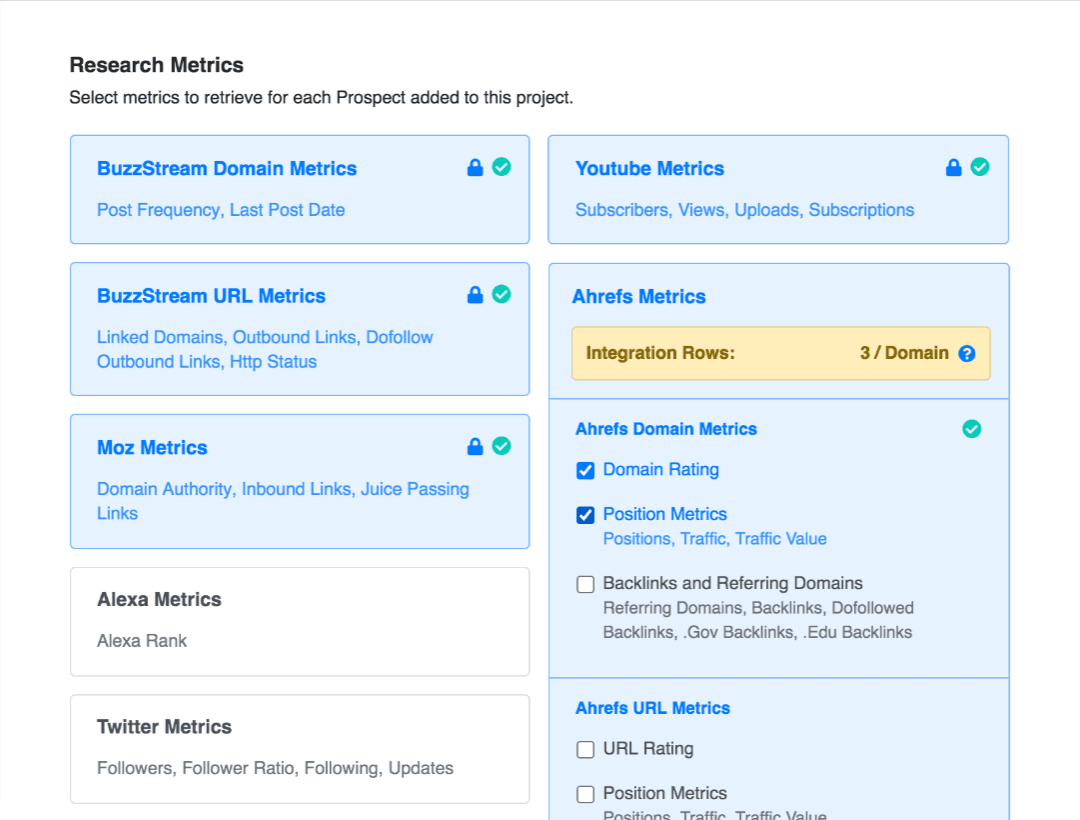The image size is (1080, 820).
Task: Uncheck the Domain Rating checkbox
Action: 585,470
